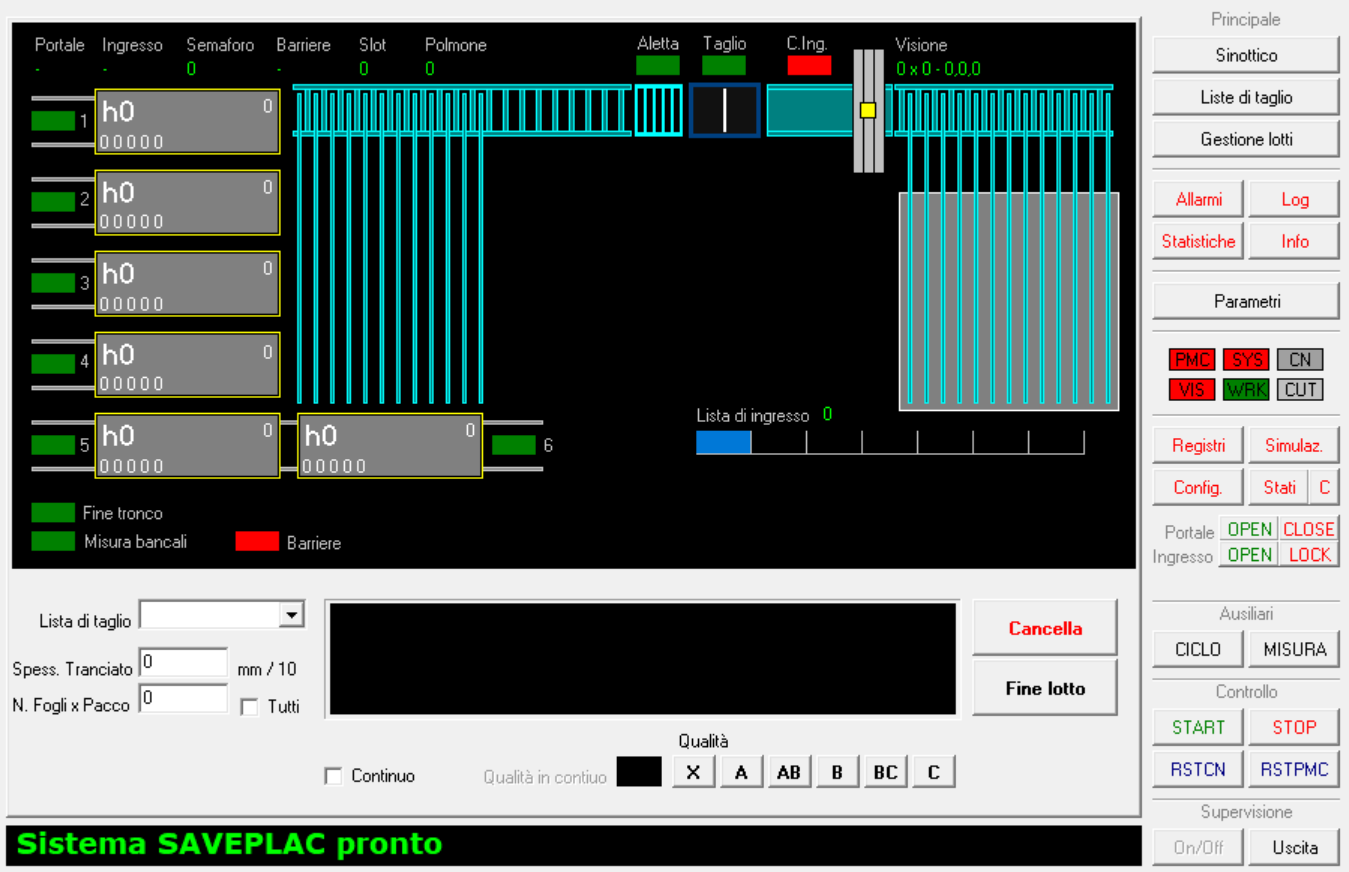Viewport: 1349px width, 872px height.
Task: Open the Parametri page
Action: pos(1246,301)
